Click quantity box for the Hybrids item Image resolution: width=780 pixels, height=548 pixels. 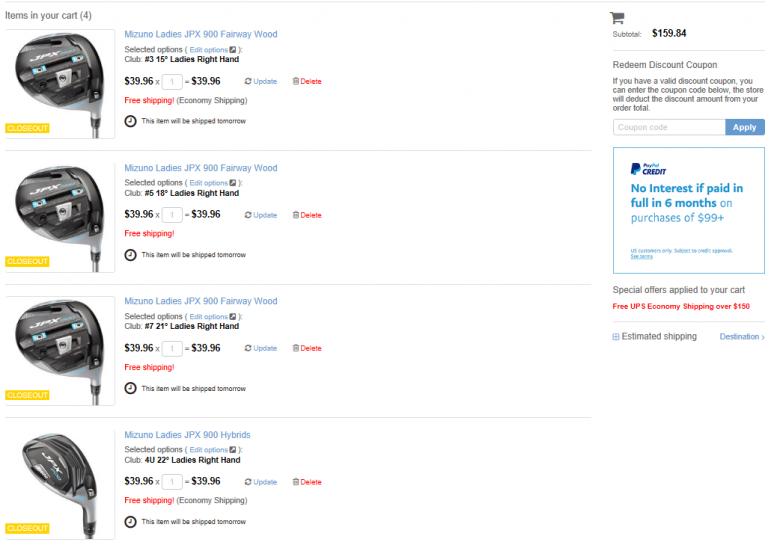click(x=172, y=482)
